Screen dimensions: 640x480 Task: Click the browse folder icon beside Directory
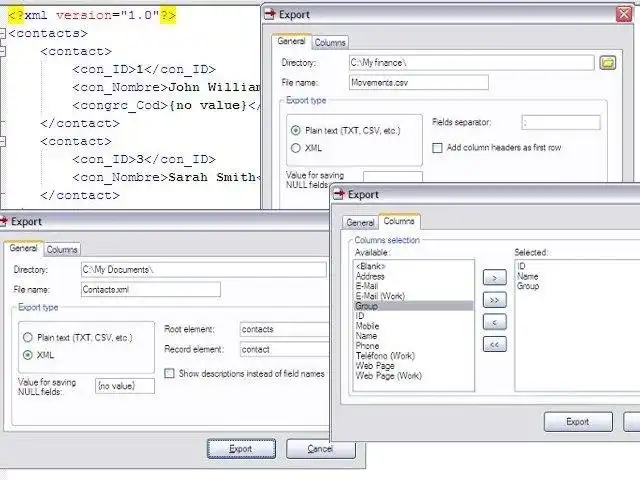click(607, 63)
